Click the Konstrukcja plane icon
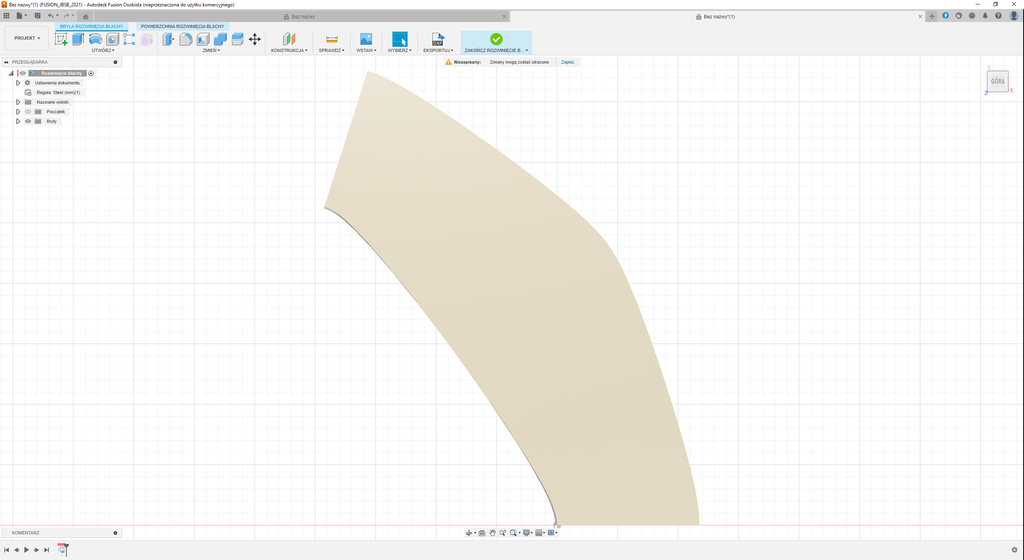The width and height of the screenshot is (1024, 560). click(x=288, y=39)
